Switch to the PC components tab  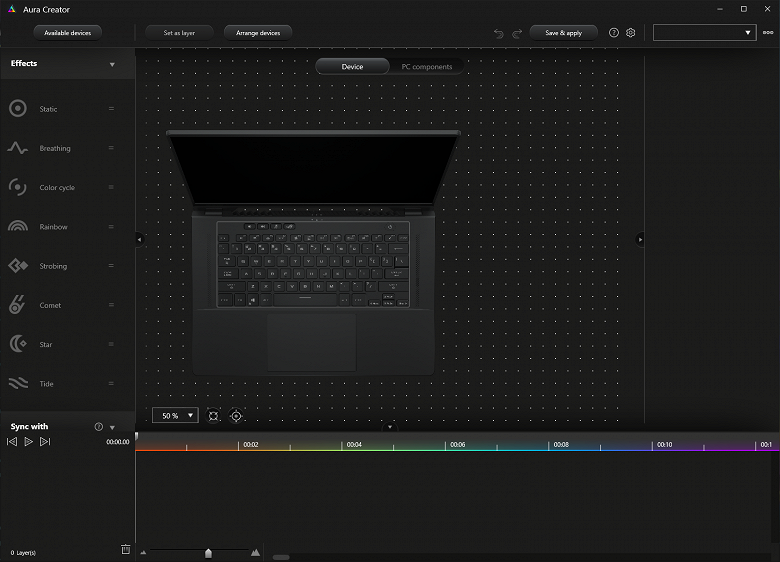427,67
